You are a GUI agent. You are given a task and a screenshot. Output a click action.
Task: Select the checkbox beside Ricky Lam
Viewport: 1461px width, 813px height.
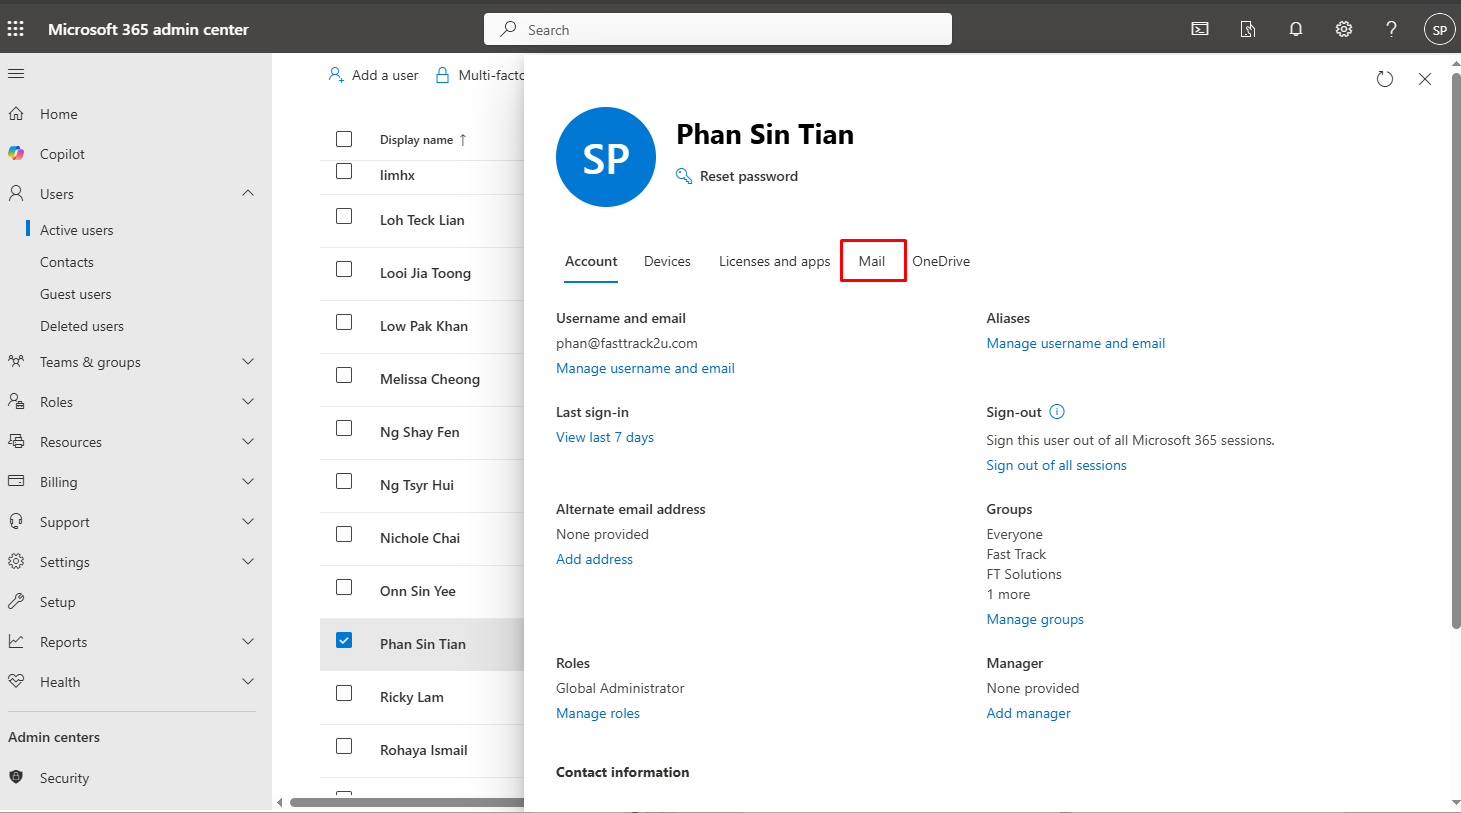pyautogui.click(x=344, y=693)
